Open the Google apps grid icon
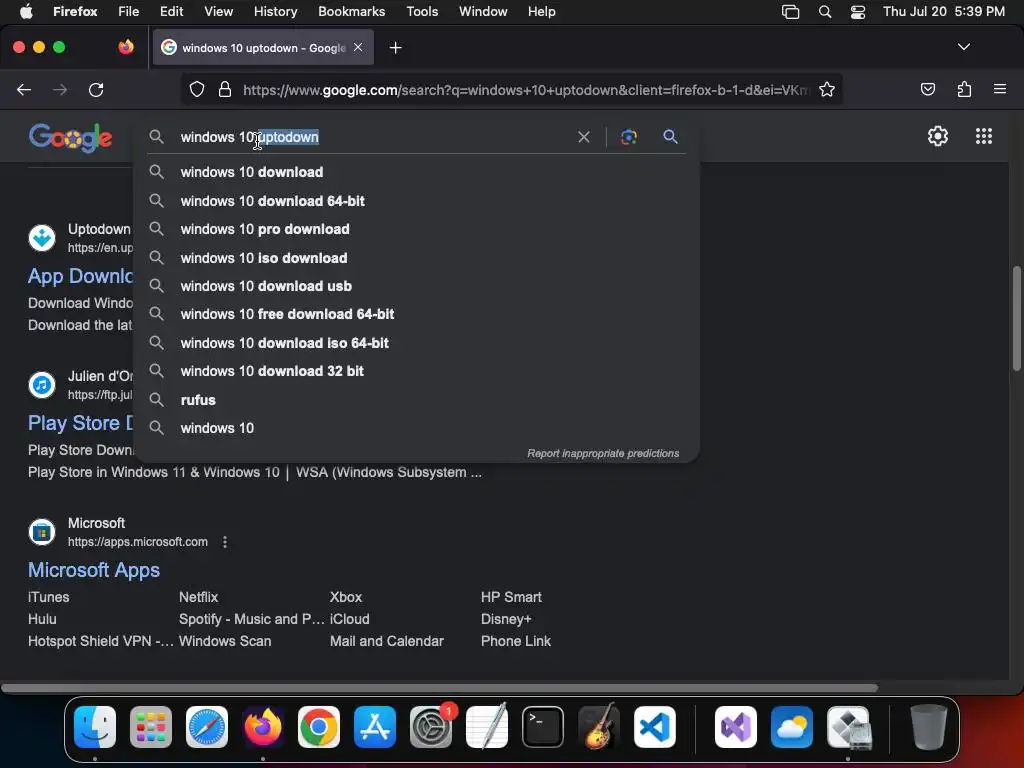The image size is (1024, 768). [x=984, y=136]
